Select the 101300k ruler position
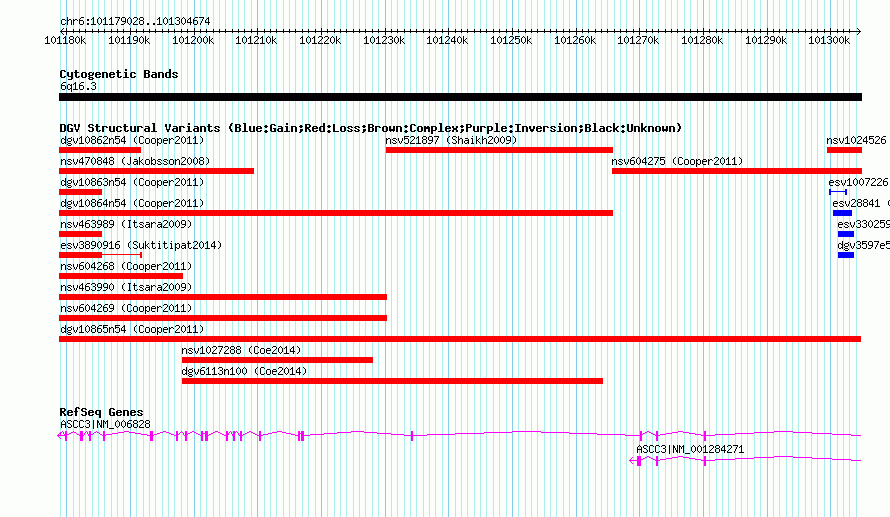 click(829, 40)
